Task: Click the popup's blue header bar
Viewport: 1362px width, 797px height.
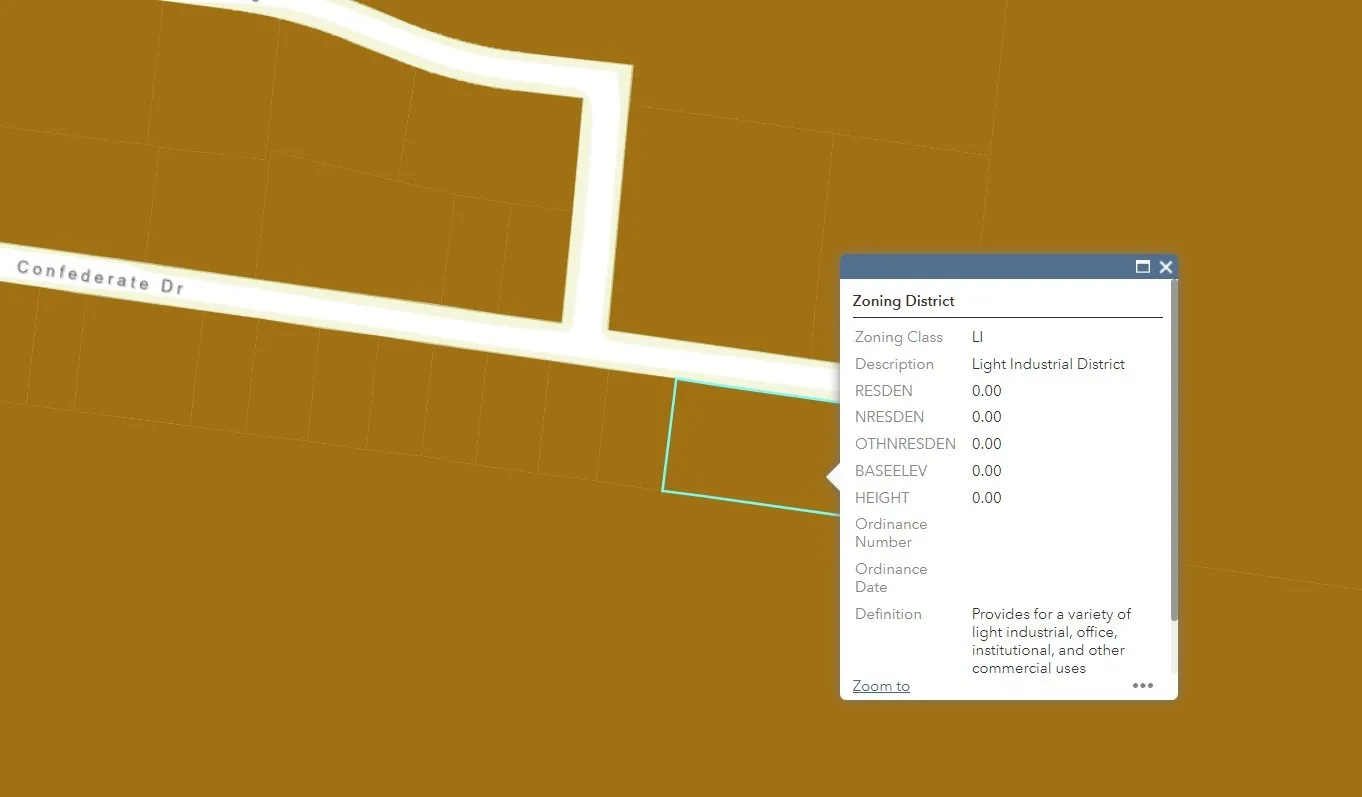Action: [985, 267]
